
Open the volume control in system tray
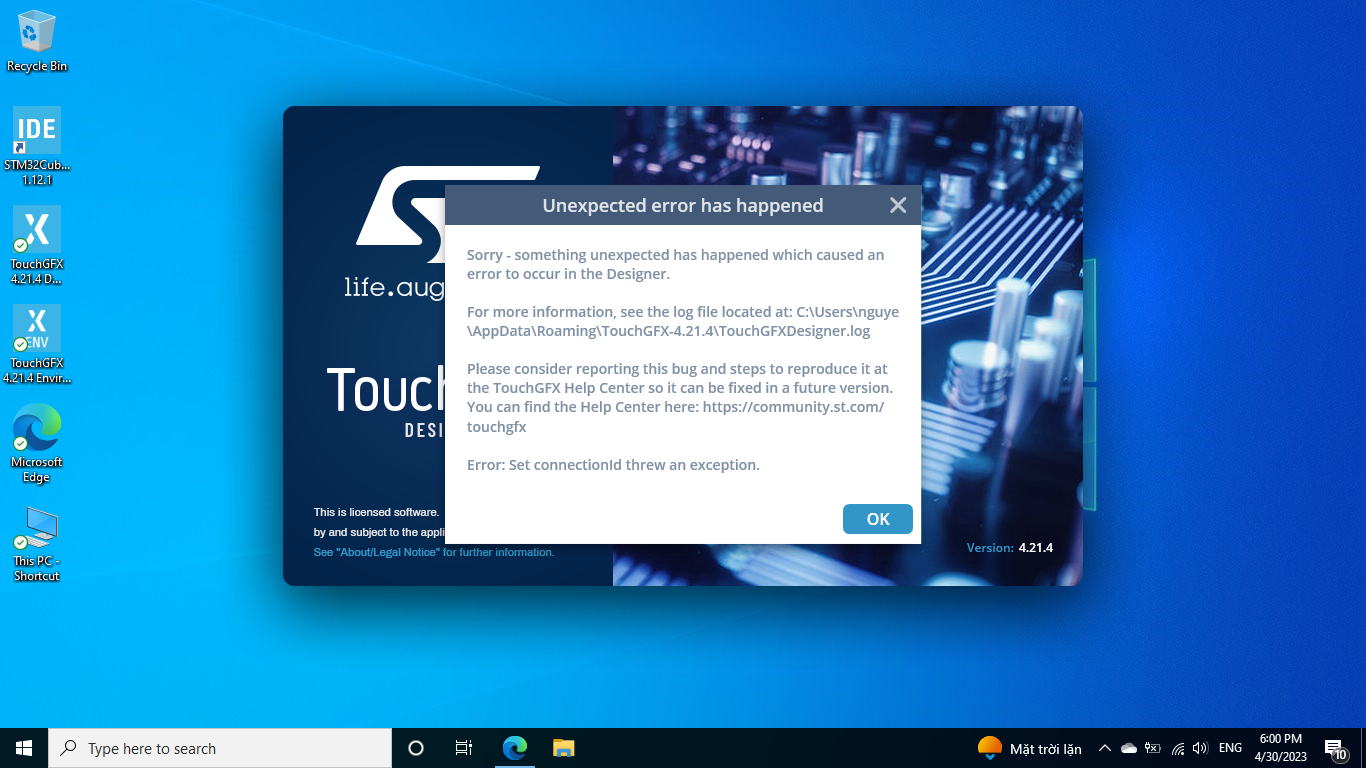click(x=1199, y=747)
